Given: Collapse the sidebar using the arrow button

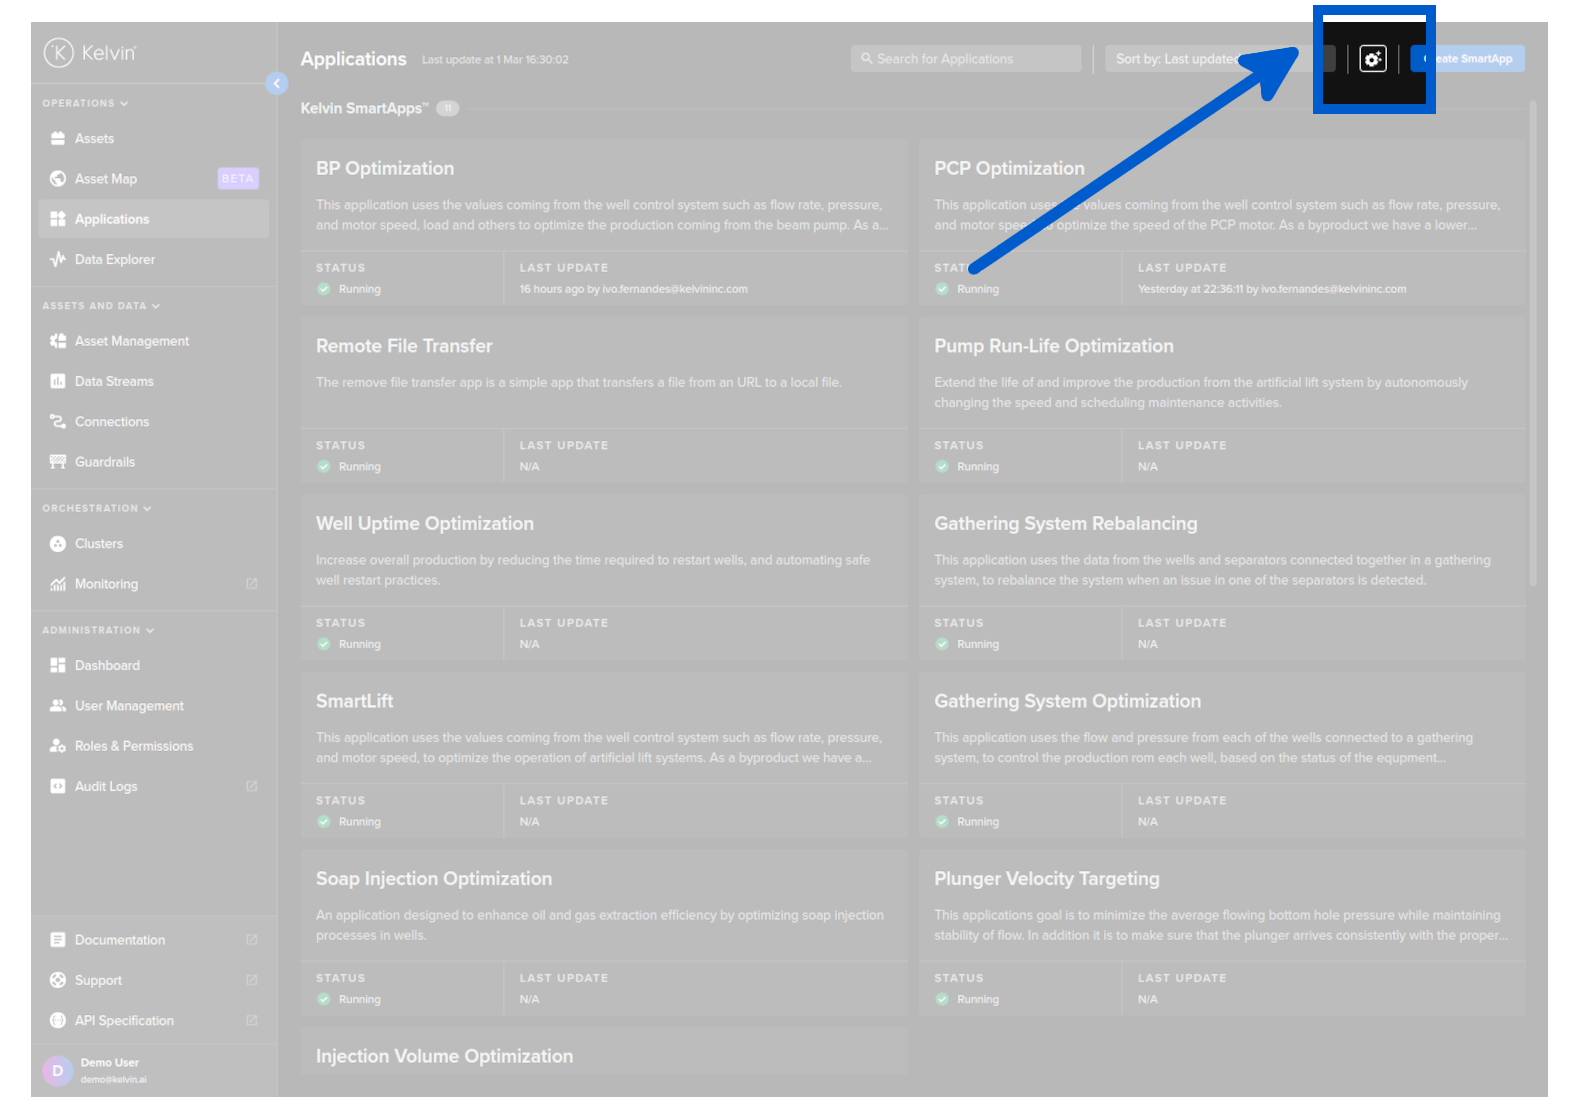Looking at the screenshot, I should coord(277,84).
